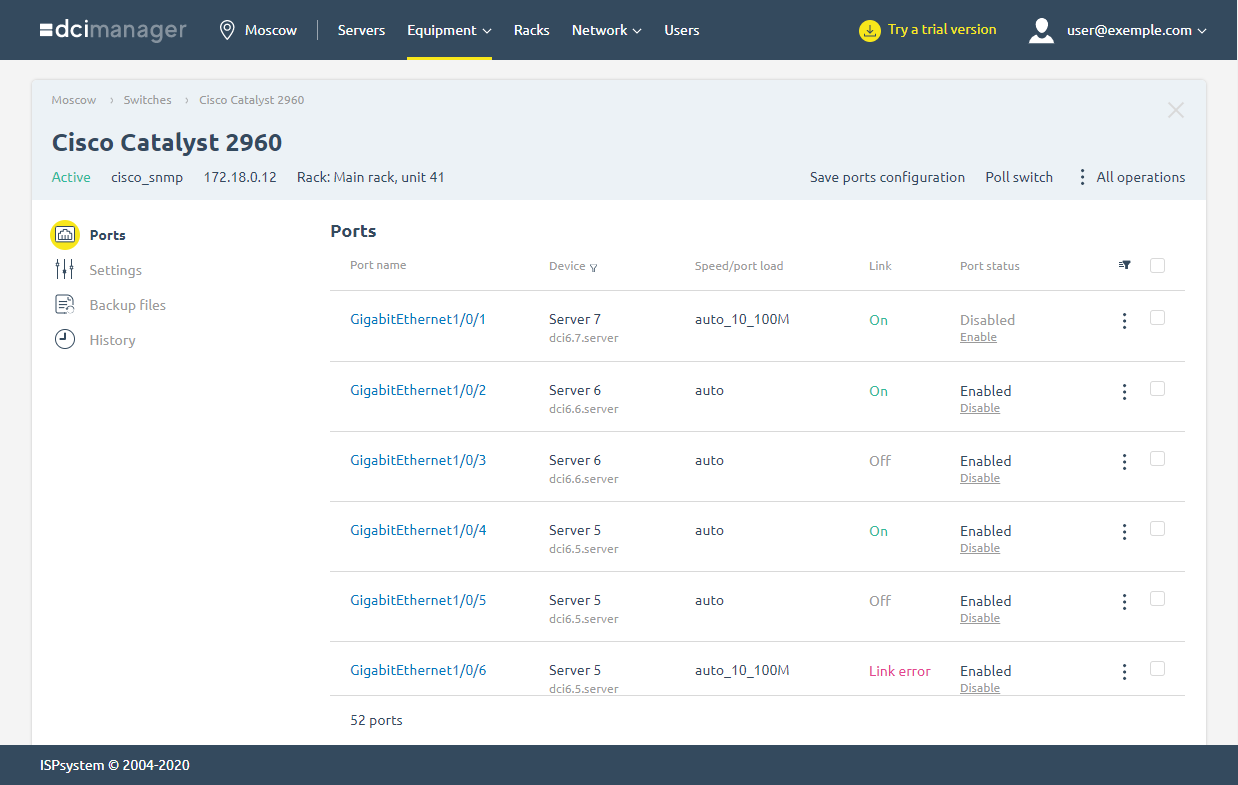Enable the GigabitEthernet1/0/1 port

coord(978,338)
